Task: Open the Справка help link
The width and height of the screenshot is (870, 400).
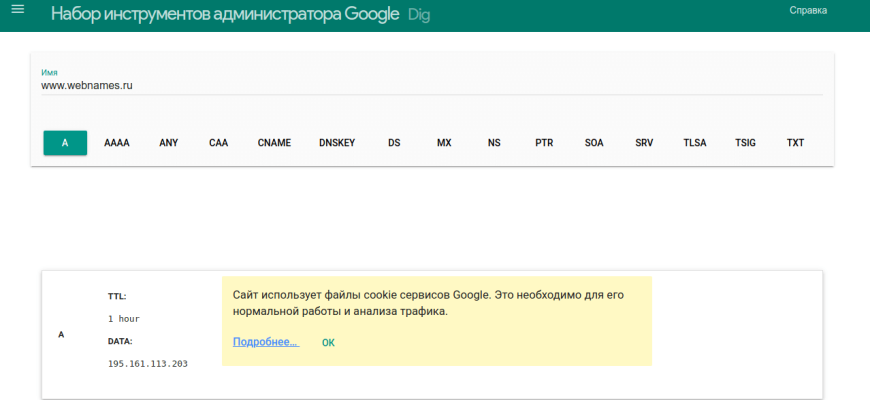Action: [x=808, y=11]
